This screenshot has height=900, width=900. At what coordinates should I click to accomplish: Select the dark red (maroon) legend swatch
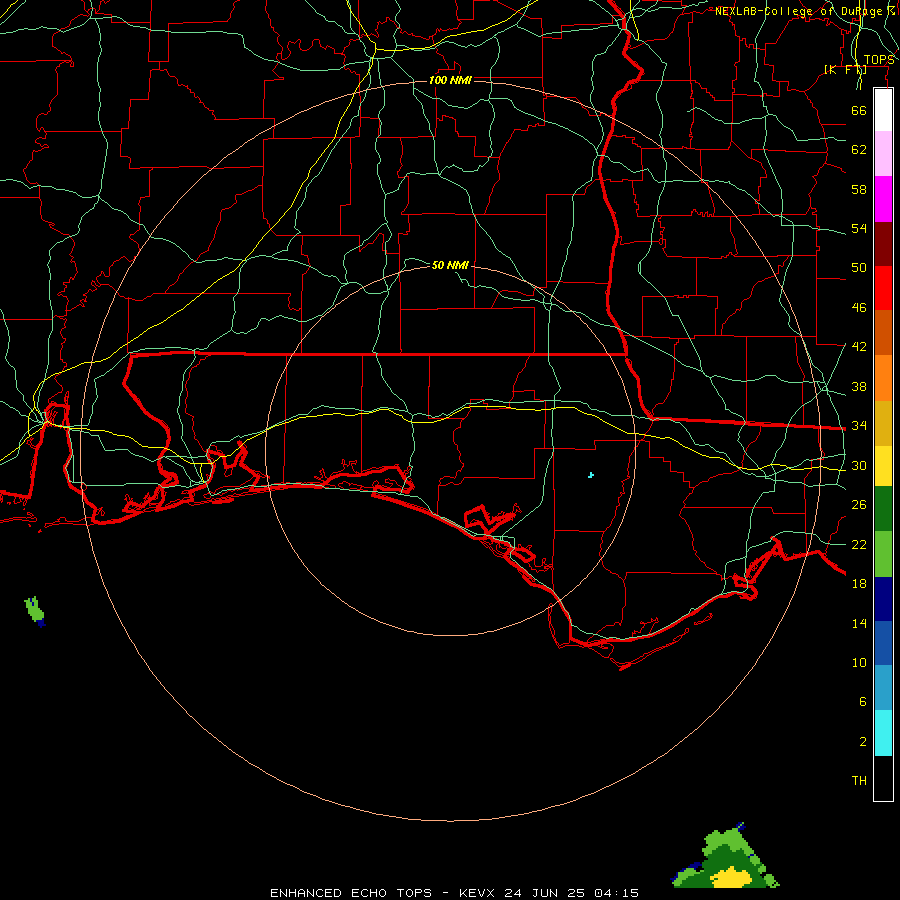[883, 243]
